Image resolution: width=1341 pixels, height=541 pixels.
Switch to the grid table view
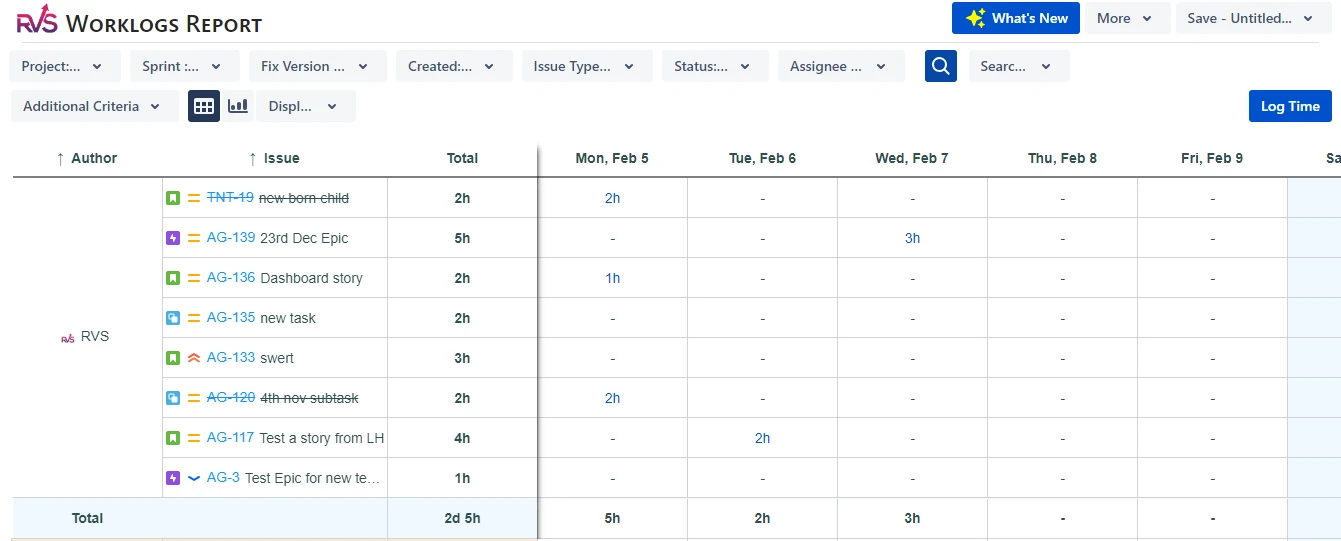coord(204,106)
